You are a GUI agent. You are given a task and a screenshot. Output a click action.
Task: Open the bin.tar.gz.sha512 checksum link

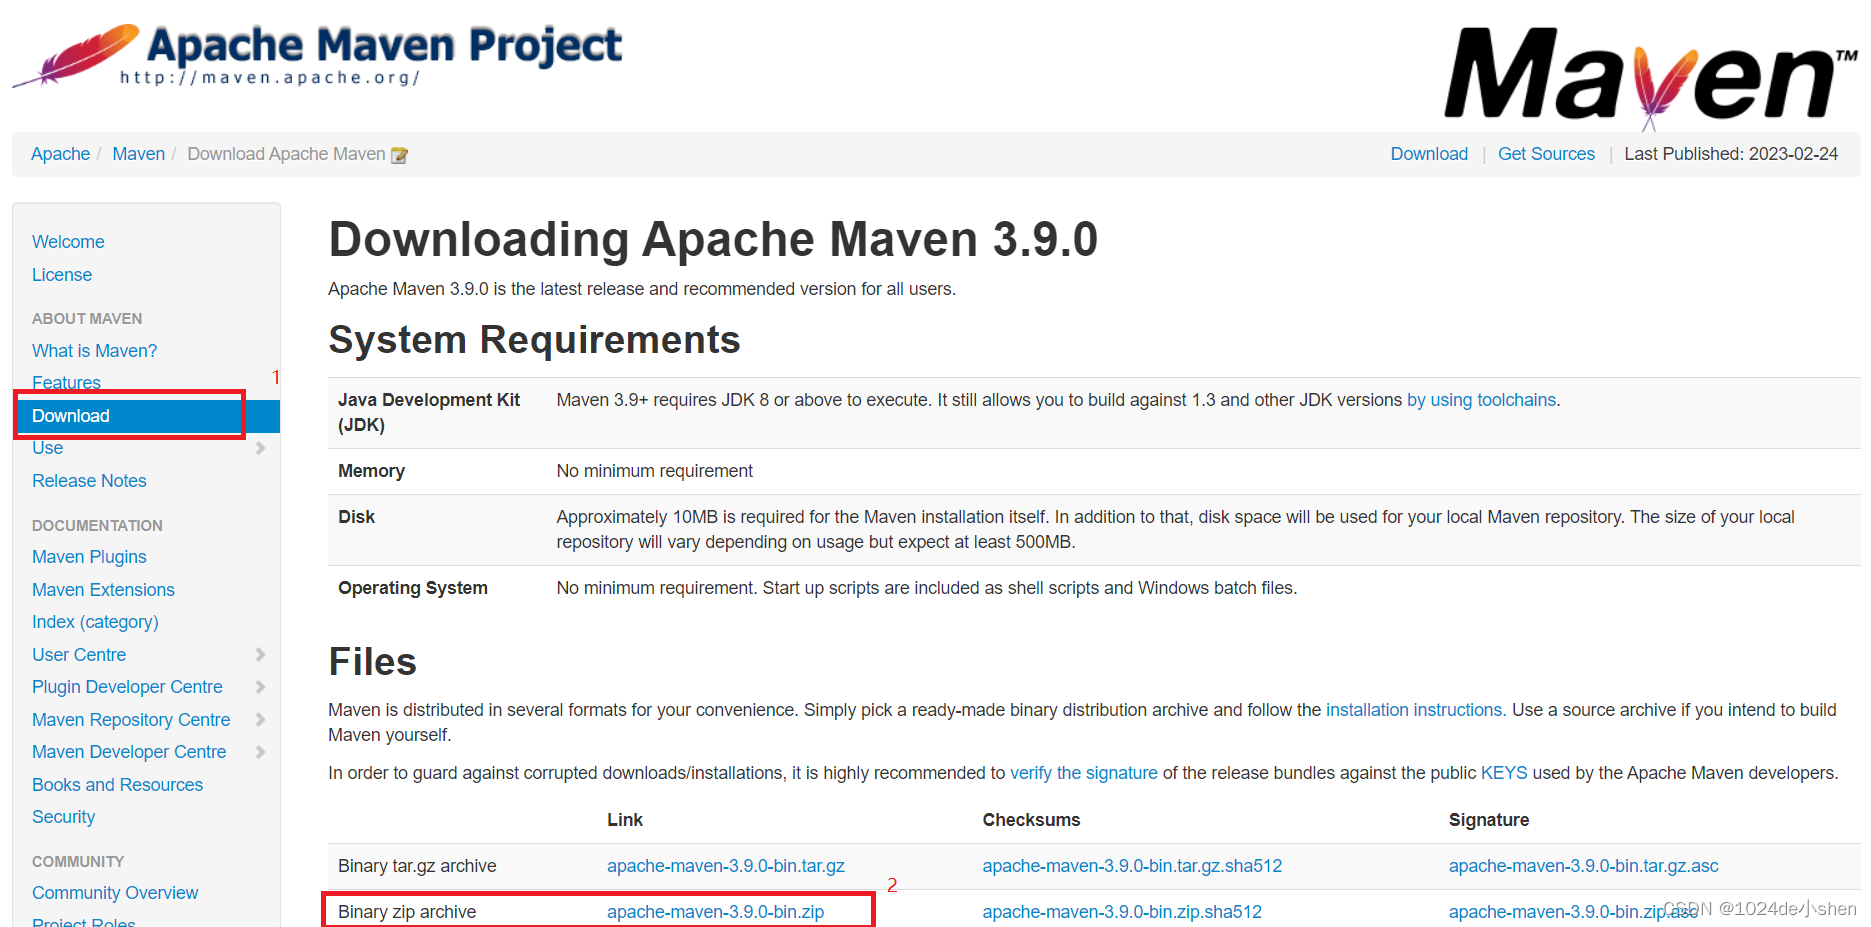pyautogui.click(x=1132, y=866)
